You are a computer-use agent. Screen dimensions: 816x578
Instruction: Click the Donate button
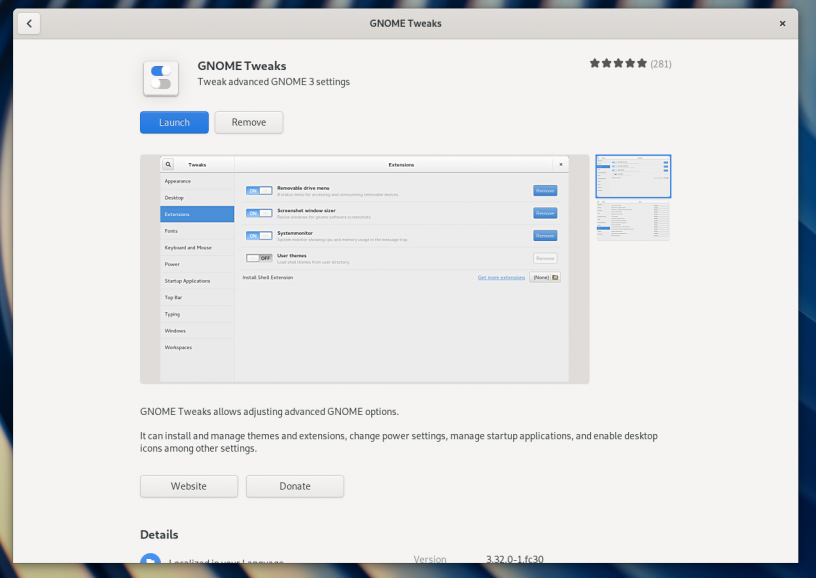(x=295, y=486)
